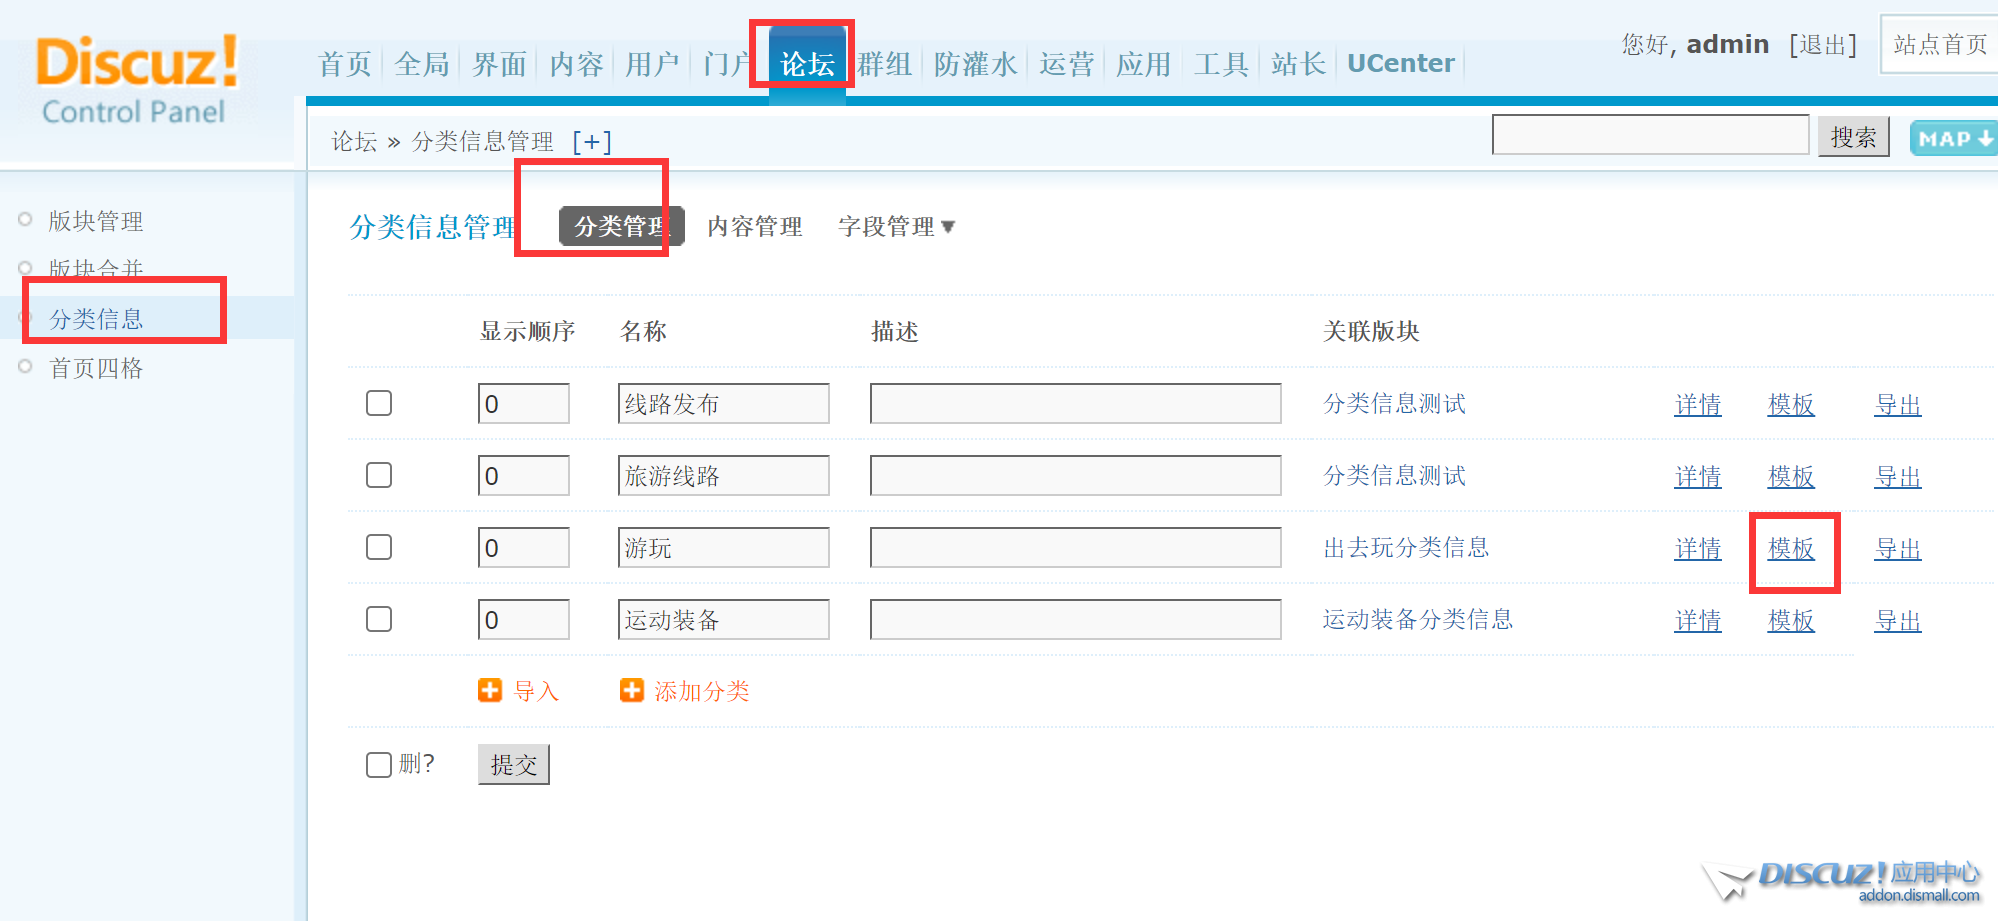The height and width of the screenshot is (921, 1998).
Task: Tick the checkbox in the 运动装备 row
Action: point(379,619)
